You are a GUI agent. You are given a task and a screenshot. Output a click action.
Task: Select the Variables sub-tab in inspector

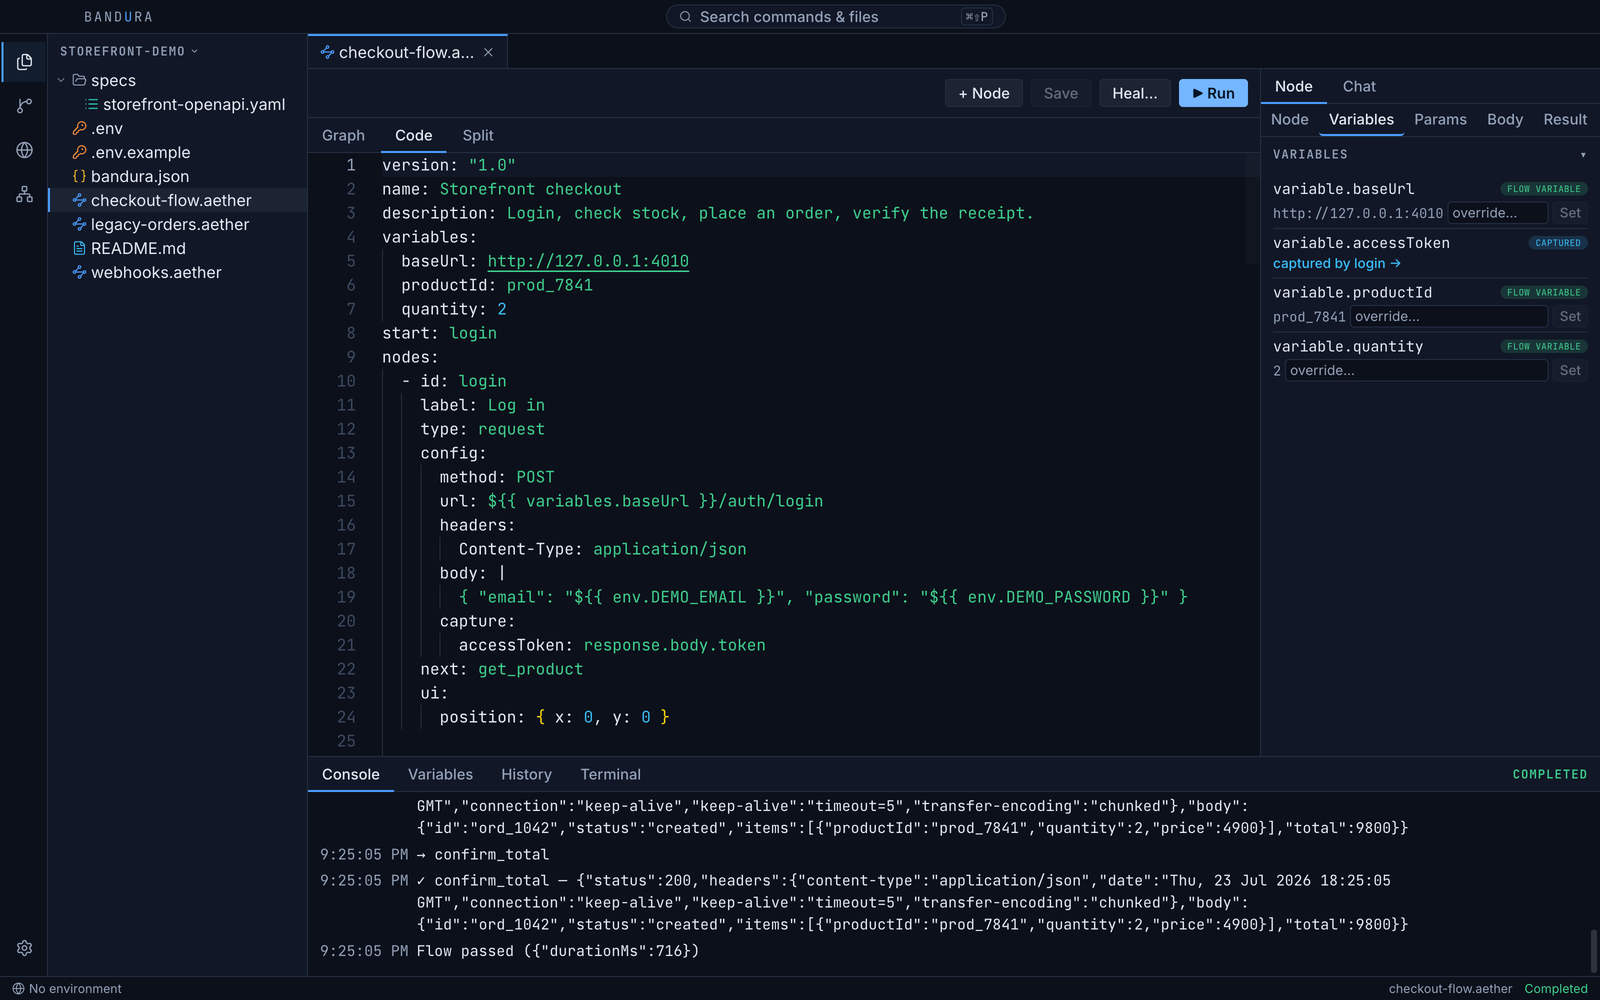click(x=1361, y=119)
